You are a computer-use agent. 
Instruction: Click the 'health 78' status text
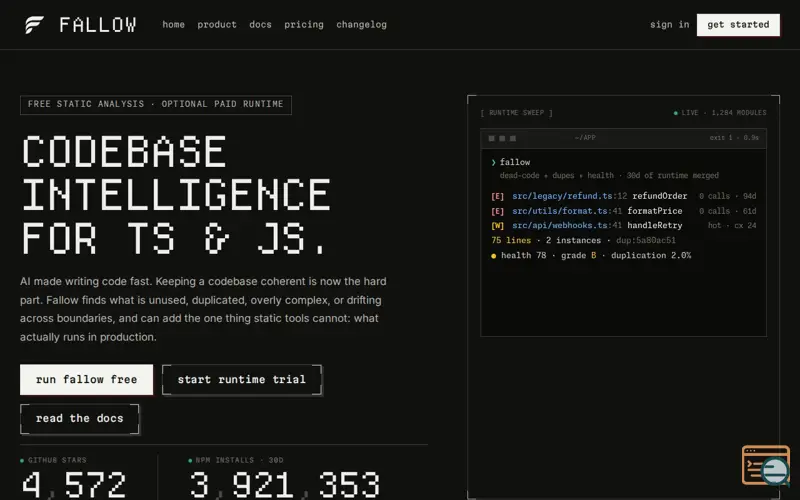pos(523,255)
